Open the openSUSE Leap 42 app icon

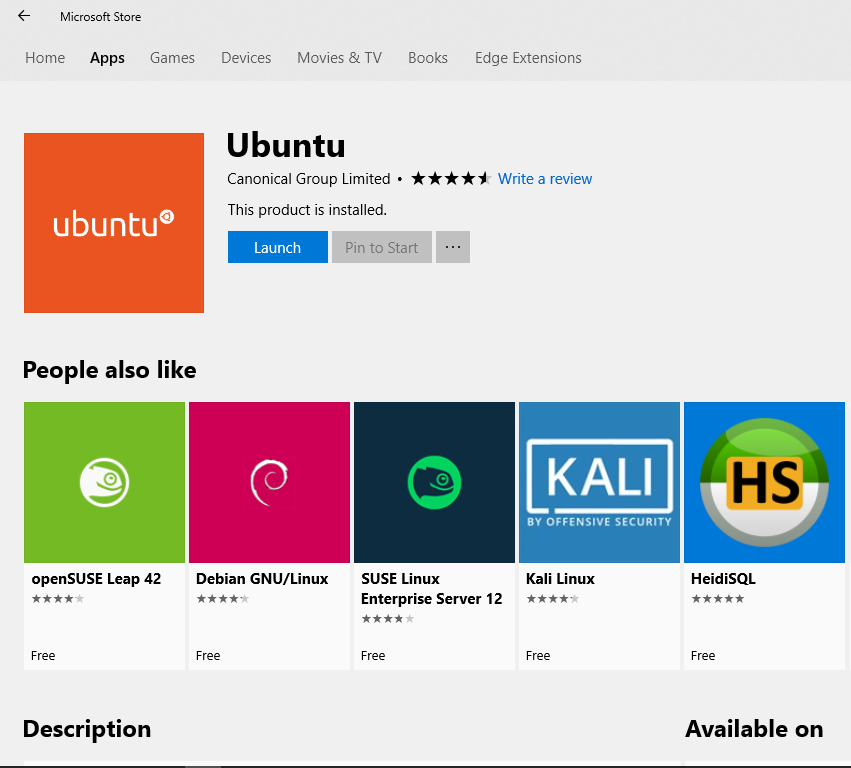pos(104,481)
